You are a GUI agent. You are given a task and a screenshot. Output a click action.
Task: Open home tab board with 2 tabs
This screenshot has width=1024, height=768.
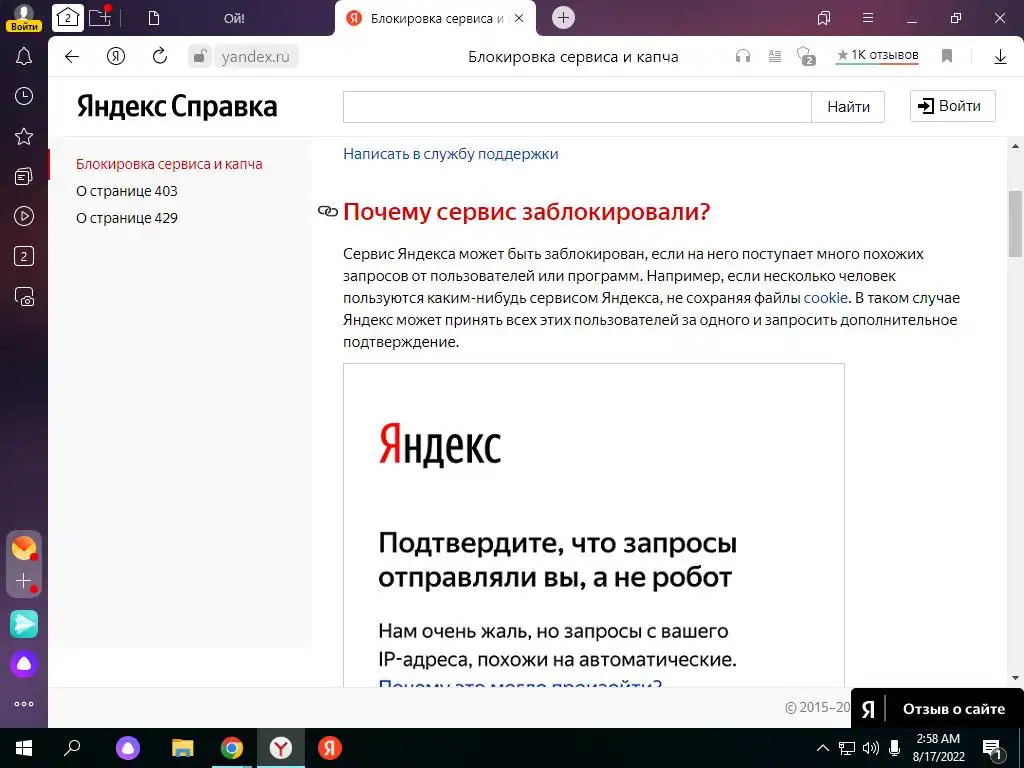tap(68, 18)
